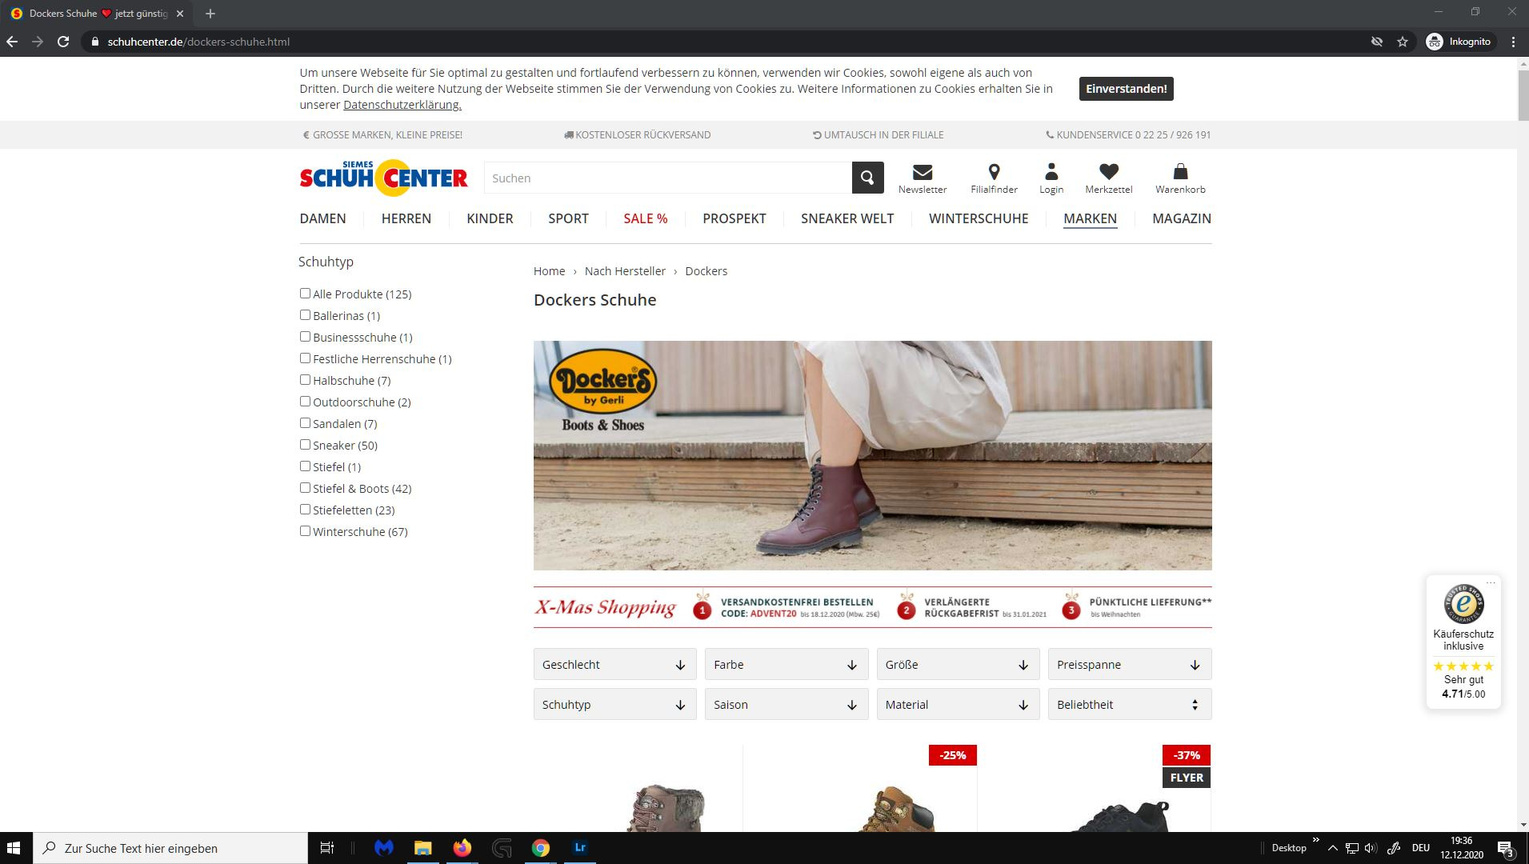
Task: Click the Dockers banner image
Action: pos(872,456)
